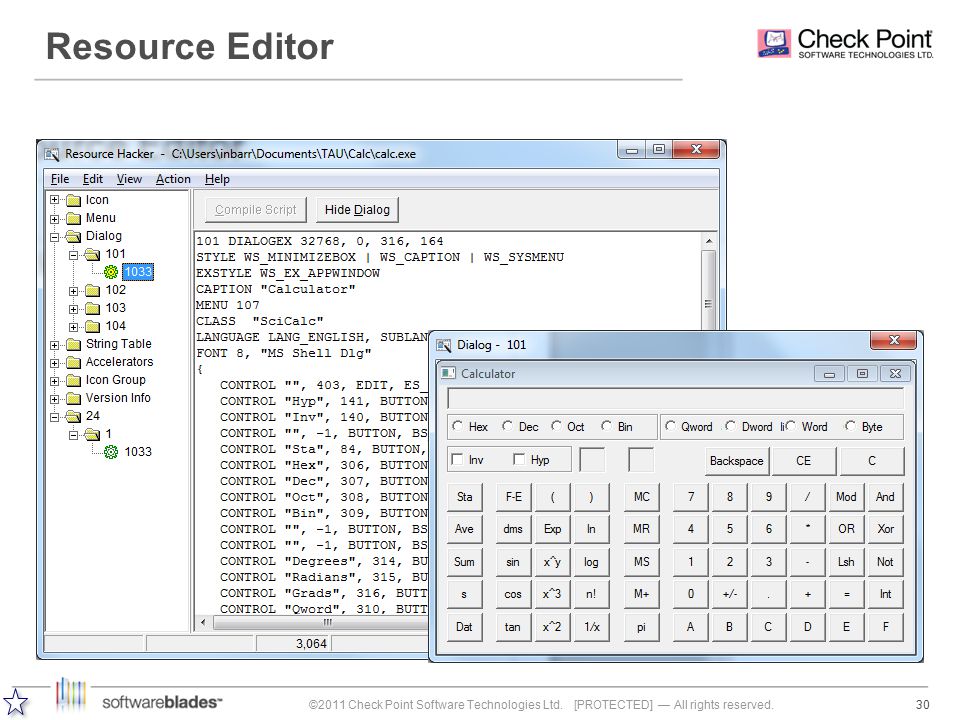Expand the String Table node
960x720 pixels.
tap(54, 345)
